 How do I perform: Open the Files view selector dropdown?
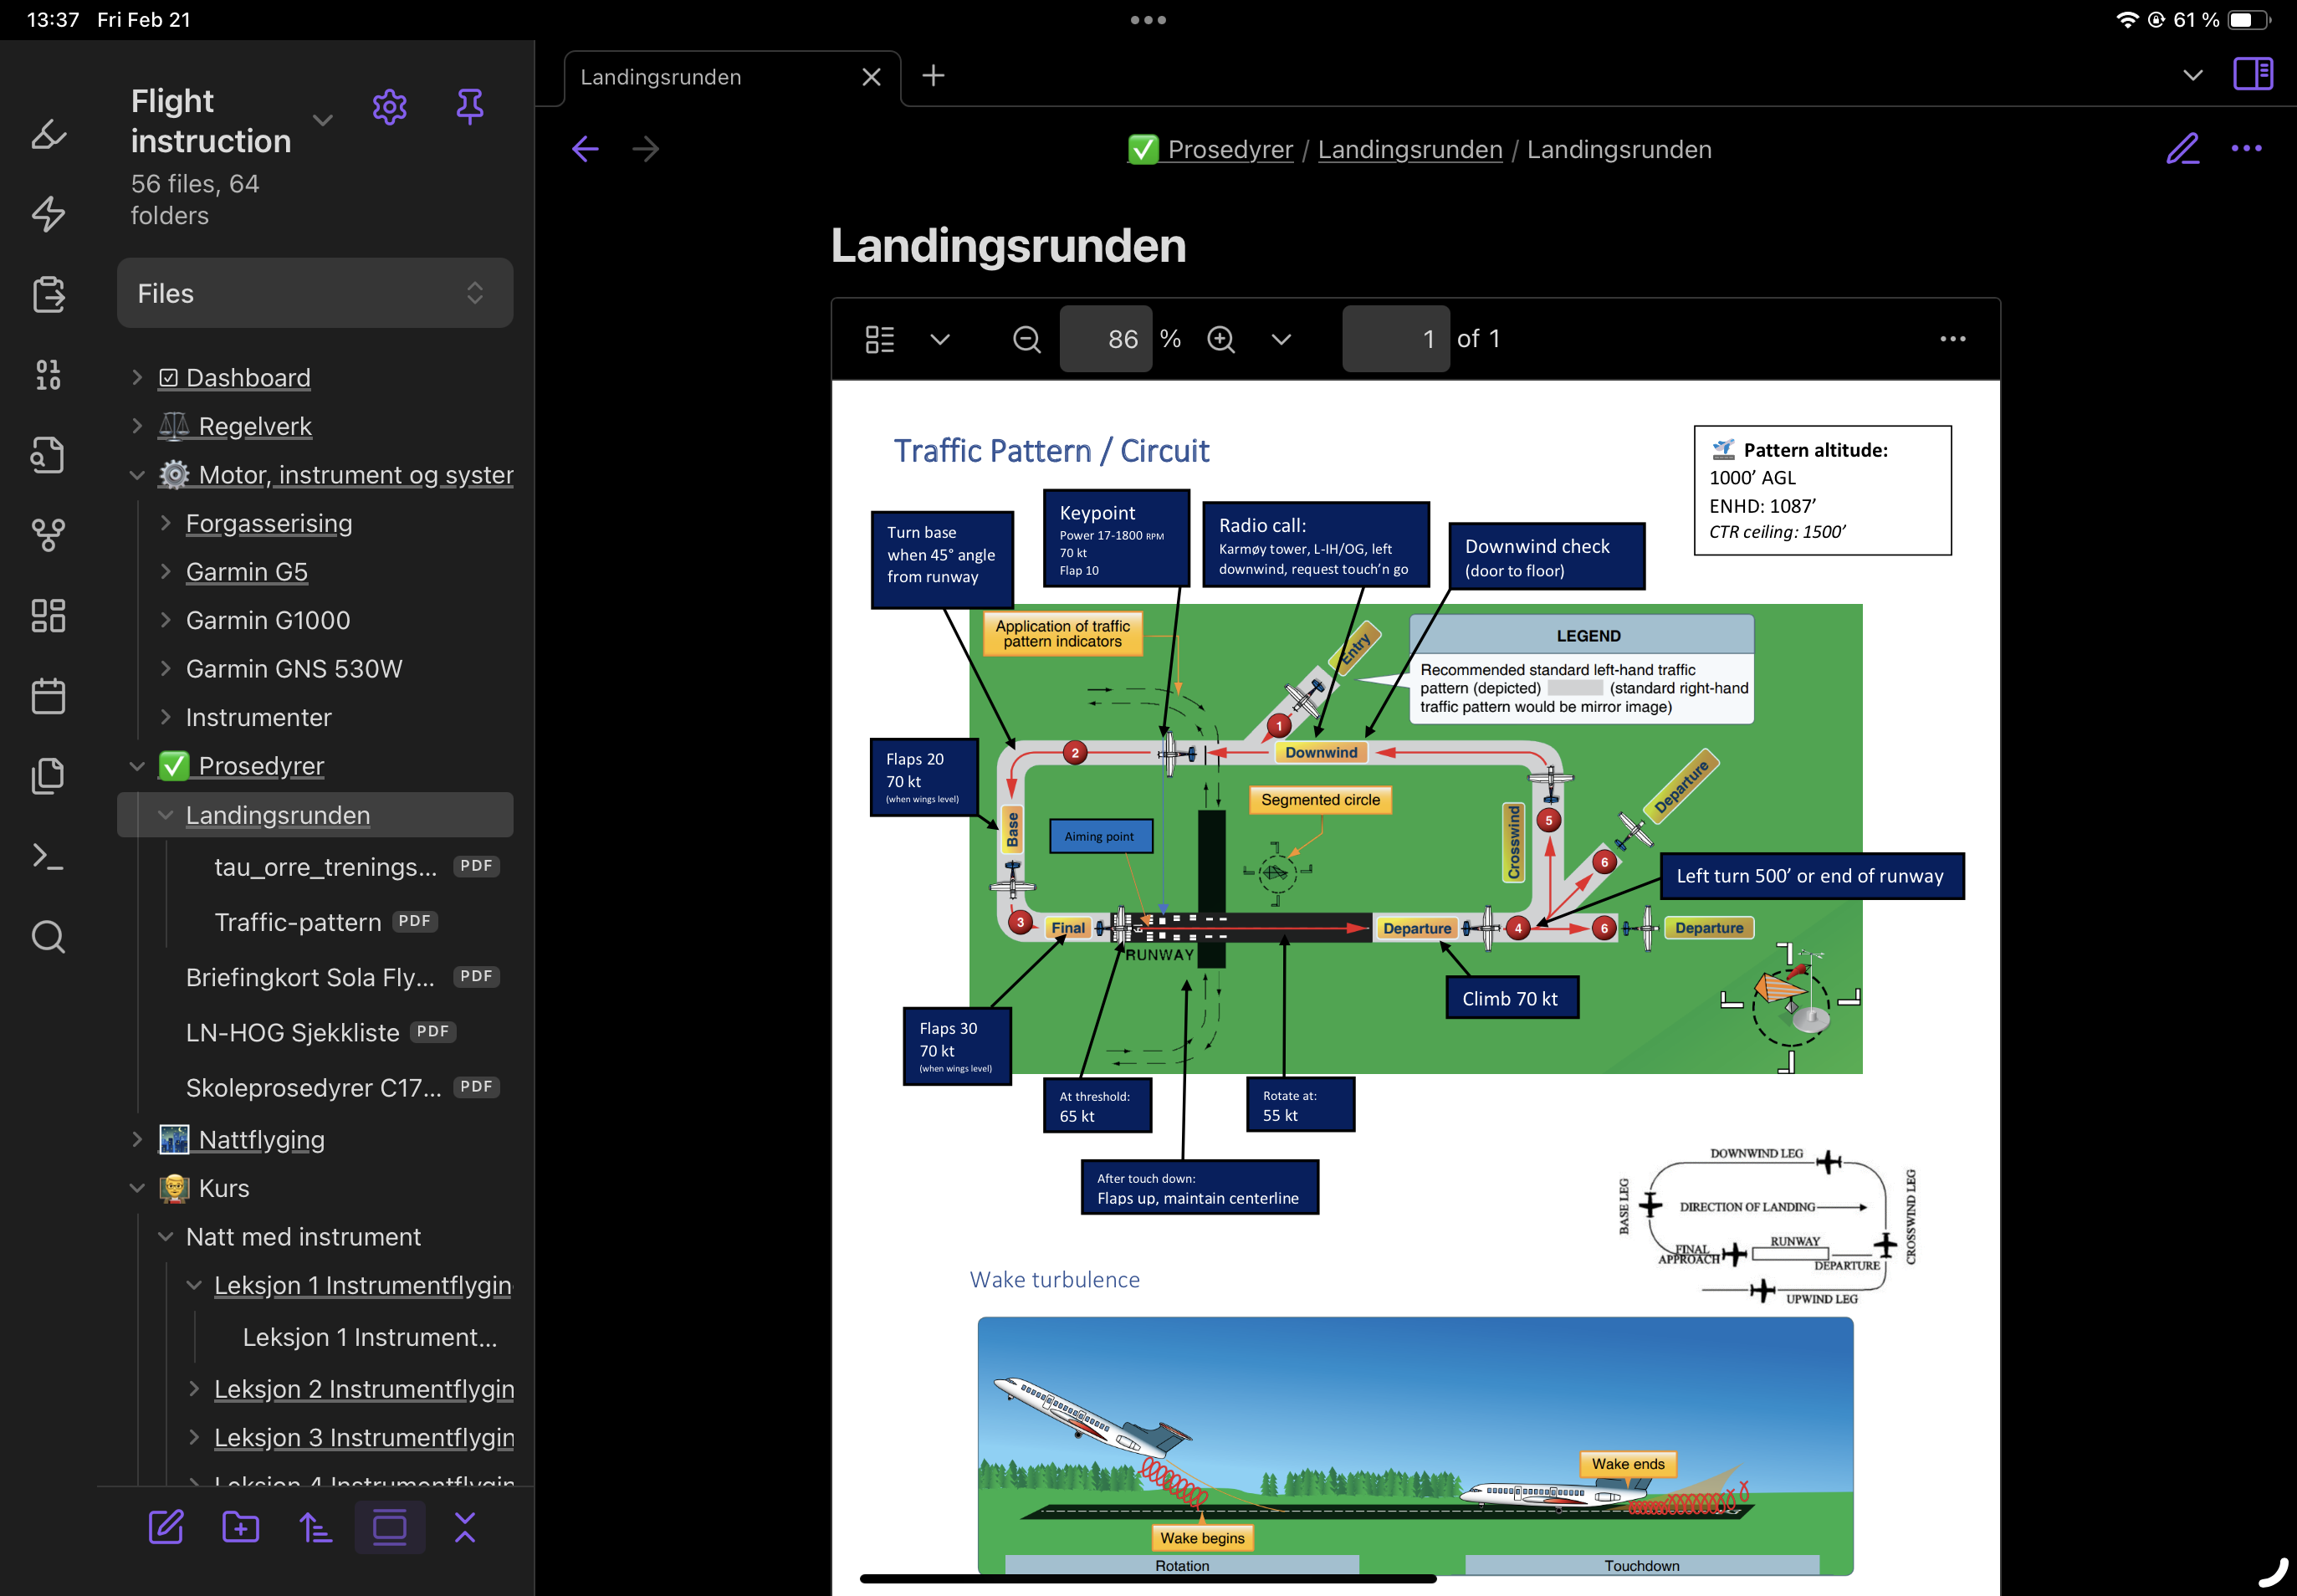click(x=315, y=293)
